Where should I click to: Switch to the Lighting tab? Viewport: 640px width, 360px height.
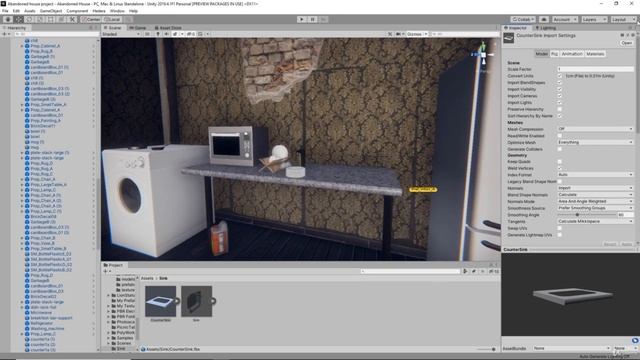[x=546, y=28]
